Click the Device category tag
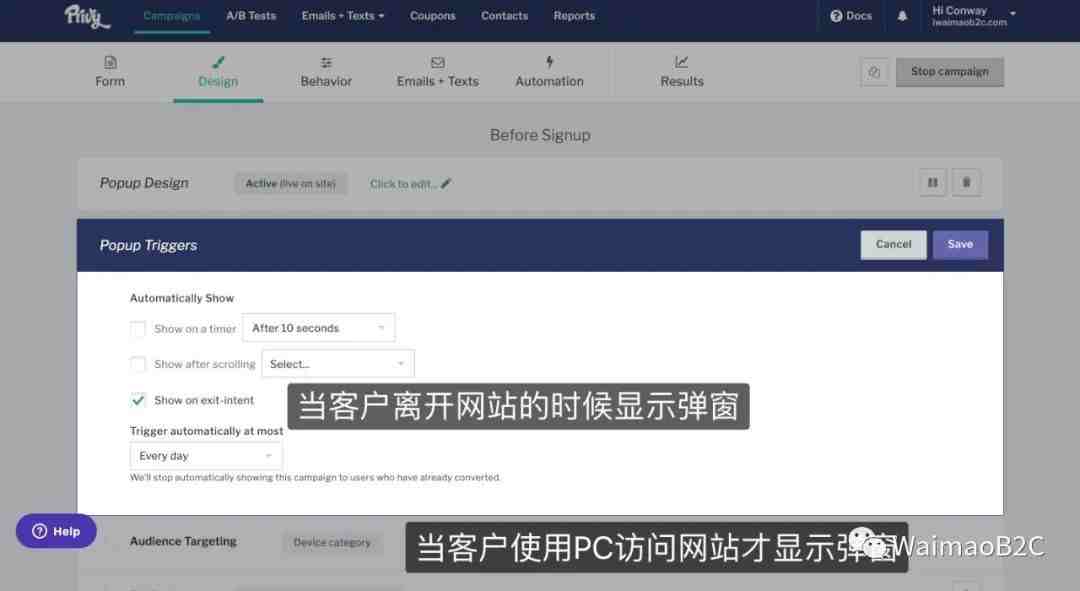This screenshot has width=1080, height=591. point(332,543)
